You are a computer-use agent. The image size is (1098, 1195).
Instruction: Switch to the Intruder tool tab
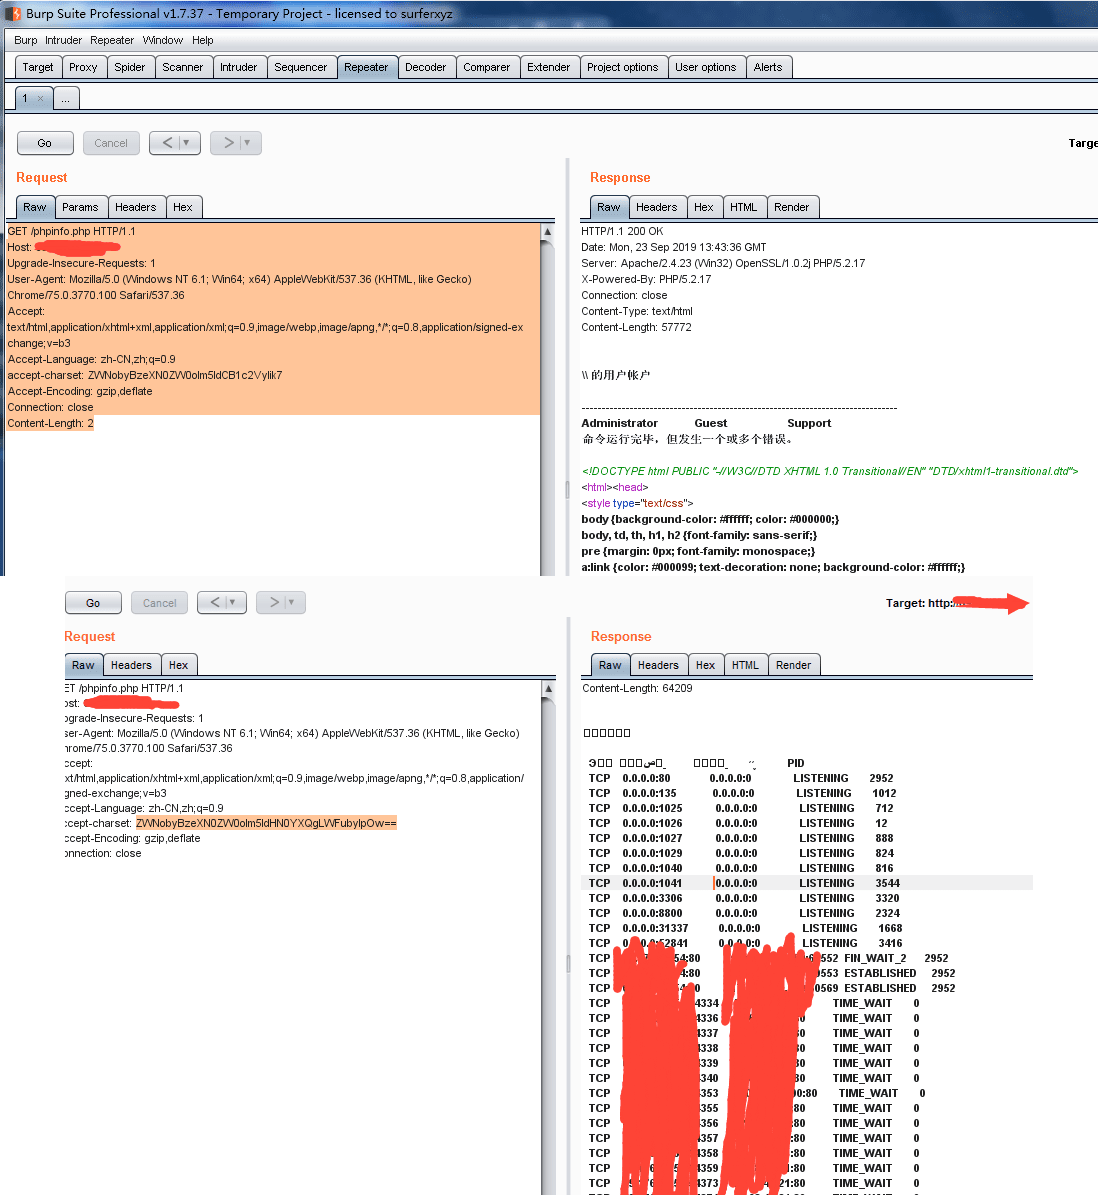[238, 68]
